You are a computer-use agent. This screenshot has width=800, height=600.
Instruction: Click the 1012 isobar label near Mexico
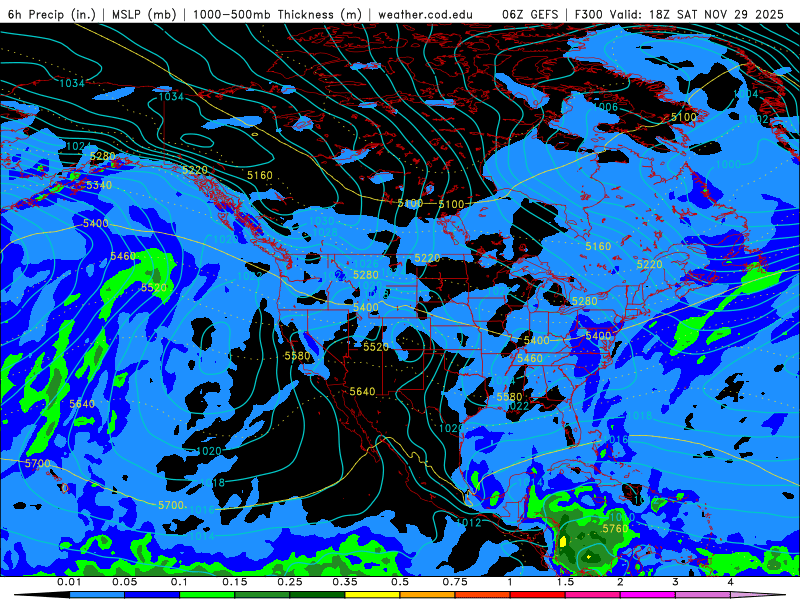(468, 522)
